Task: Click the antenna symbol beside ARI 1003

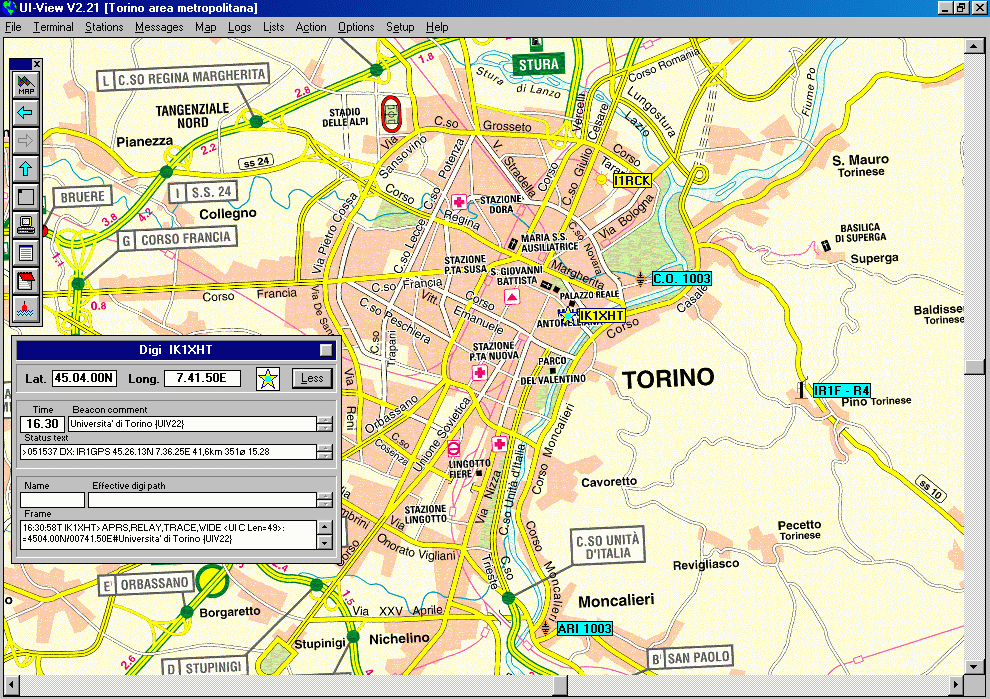Action: (546, 628)
